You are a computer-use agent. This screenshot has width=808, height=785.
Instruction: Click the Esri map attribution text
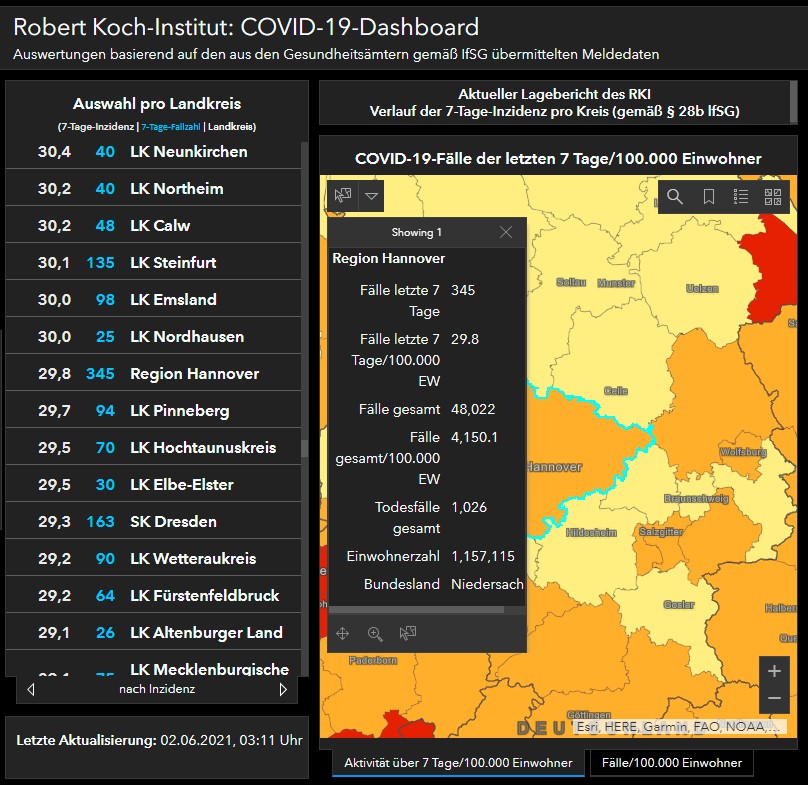click(x=679, y=727)
